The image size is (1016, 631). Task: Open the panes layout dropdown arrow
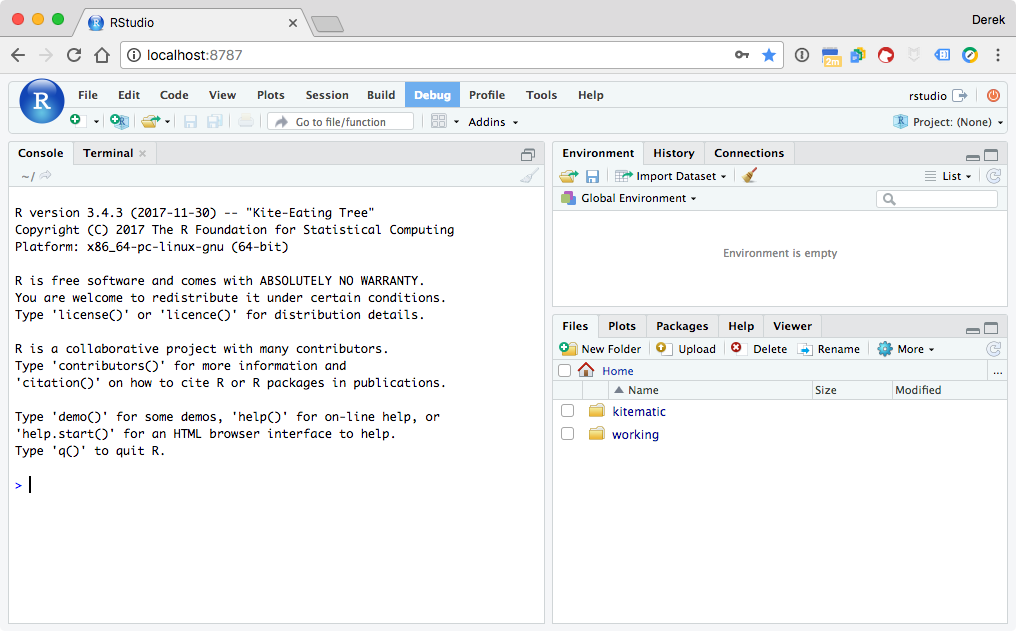pos(456,122)
